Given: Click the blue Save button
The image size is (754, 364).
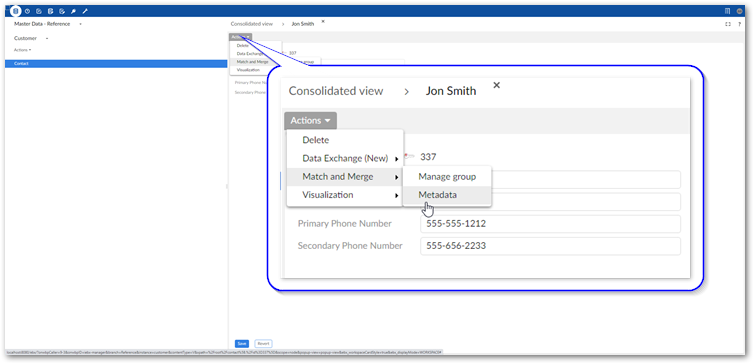Looking at the screenshot, I should [x=242, y=344].
